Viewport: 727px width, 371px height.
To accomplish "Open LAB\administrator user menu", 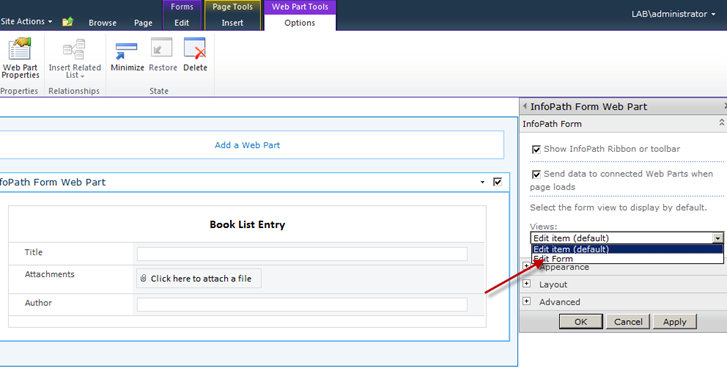I will point(673,14).
